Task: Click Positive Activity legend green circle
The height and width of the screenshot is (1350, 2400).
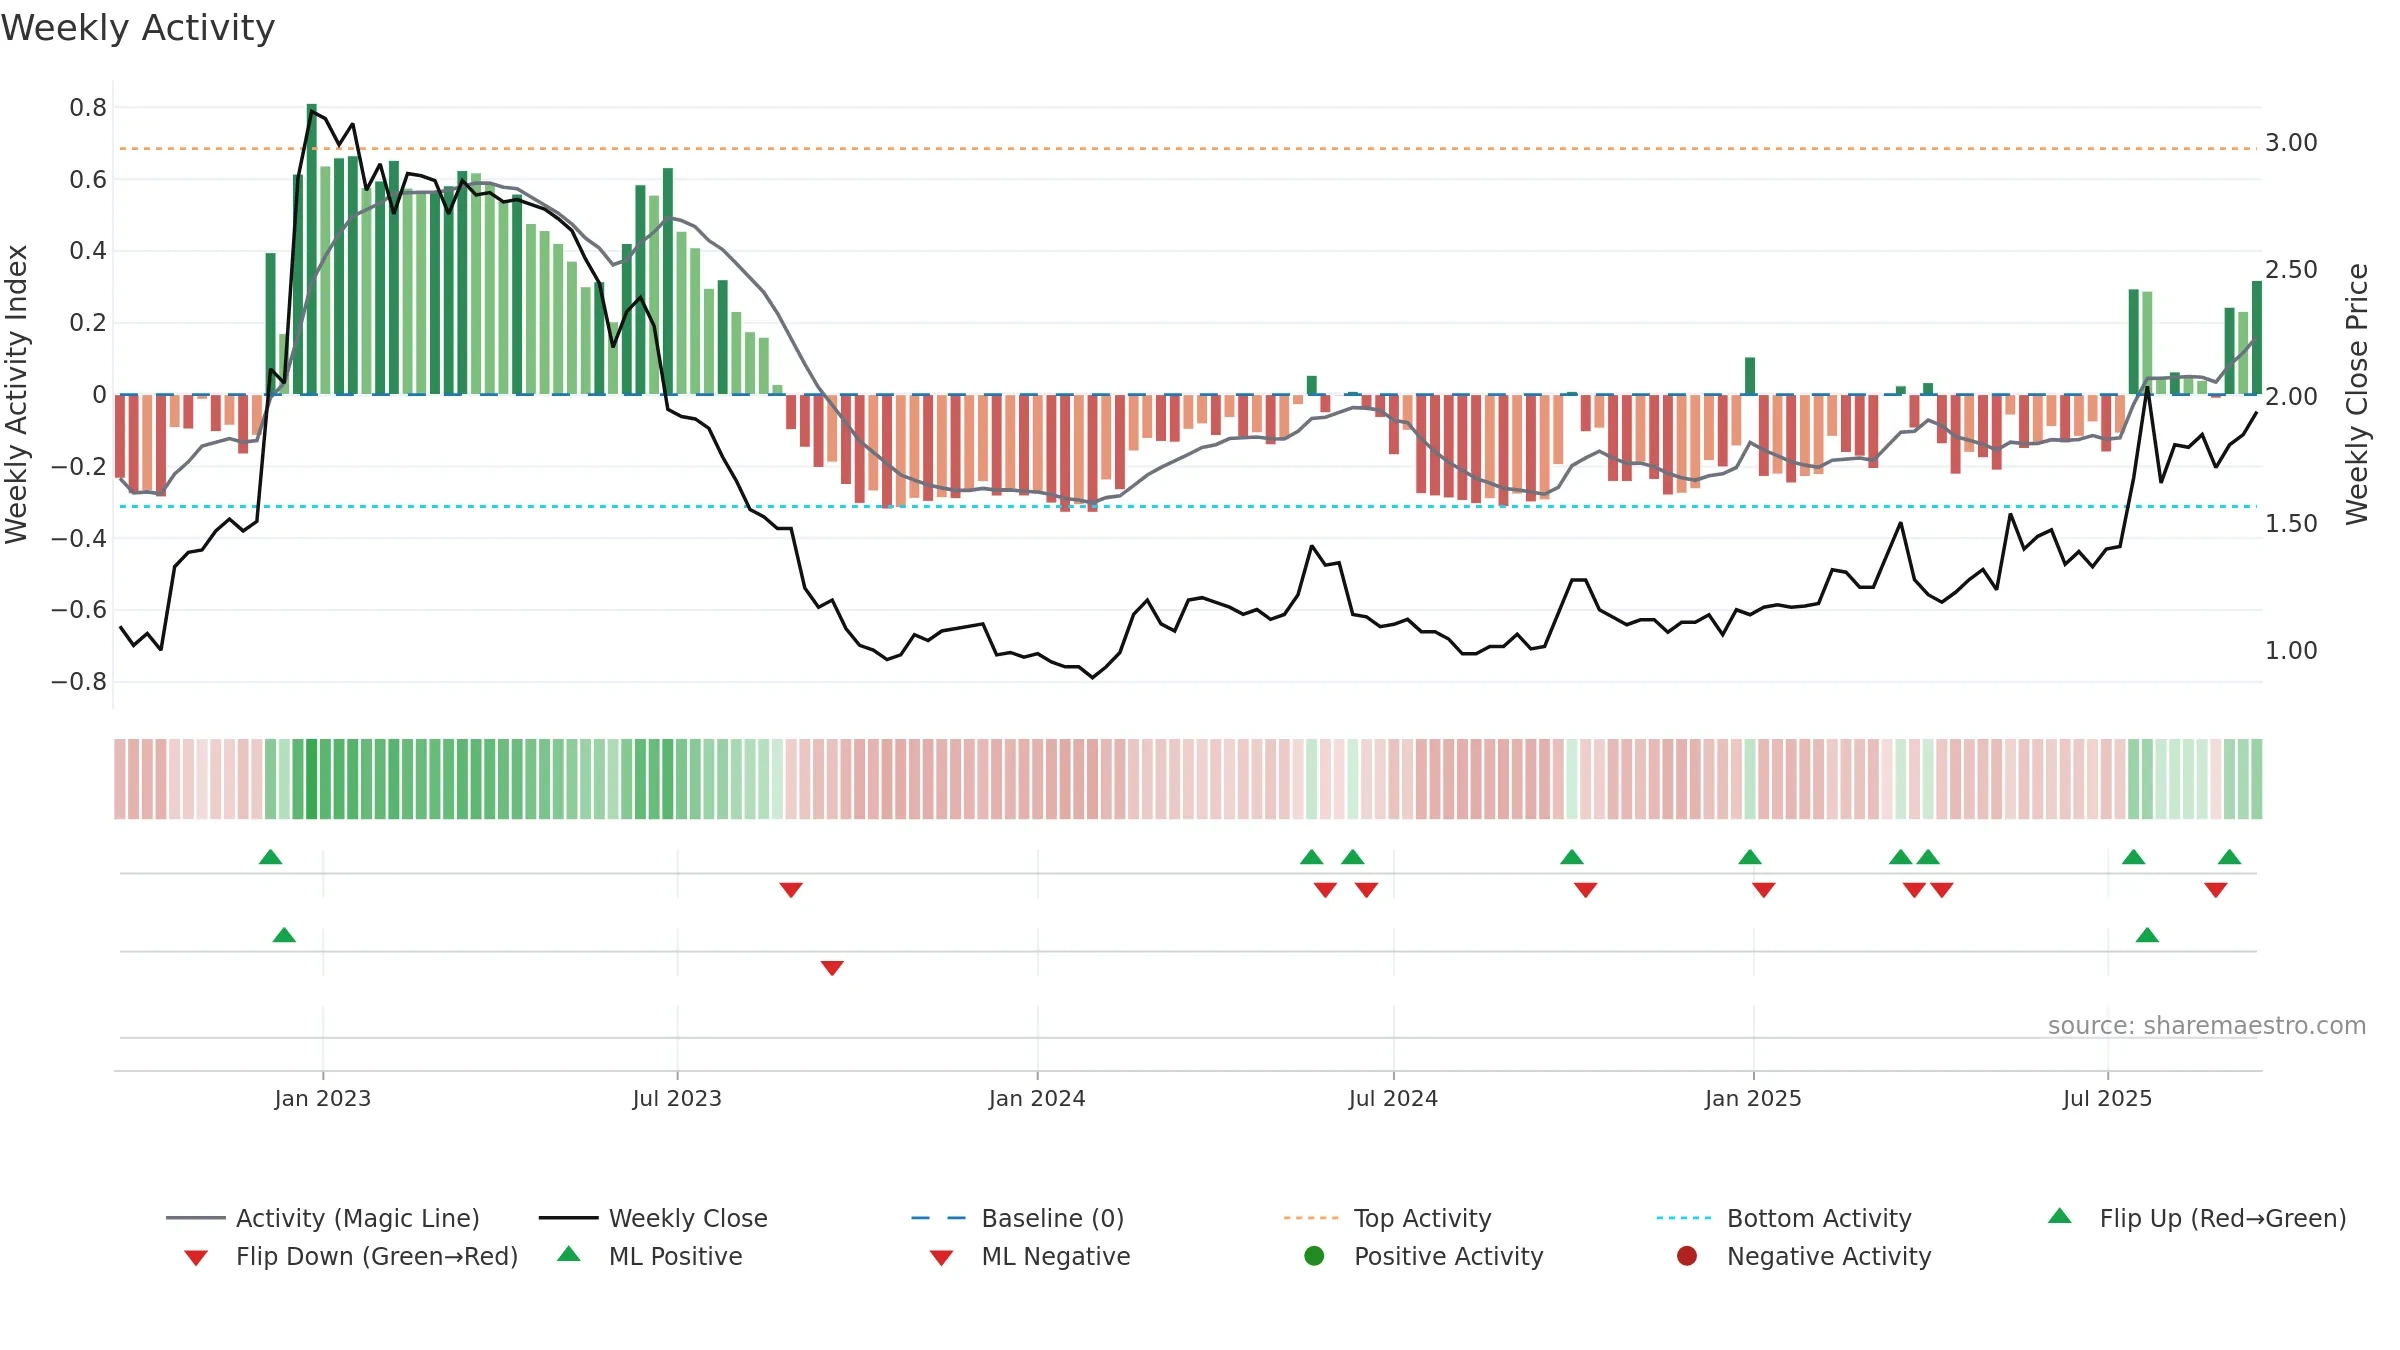Action: [x=1314, y=1256]
